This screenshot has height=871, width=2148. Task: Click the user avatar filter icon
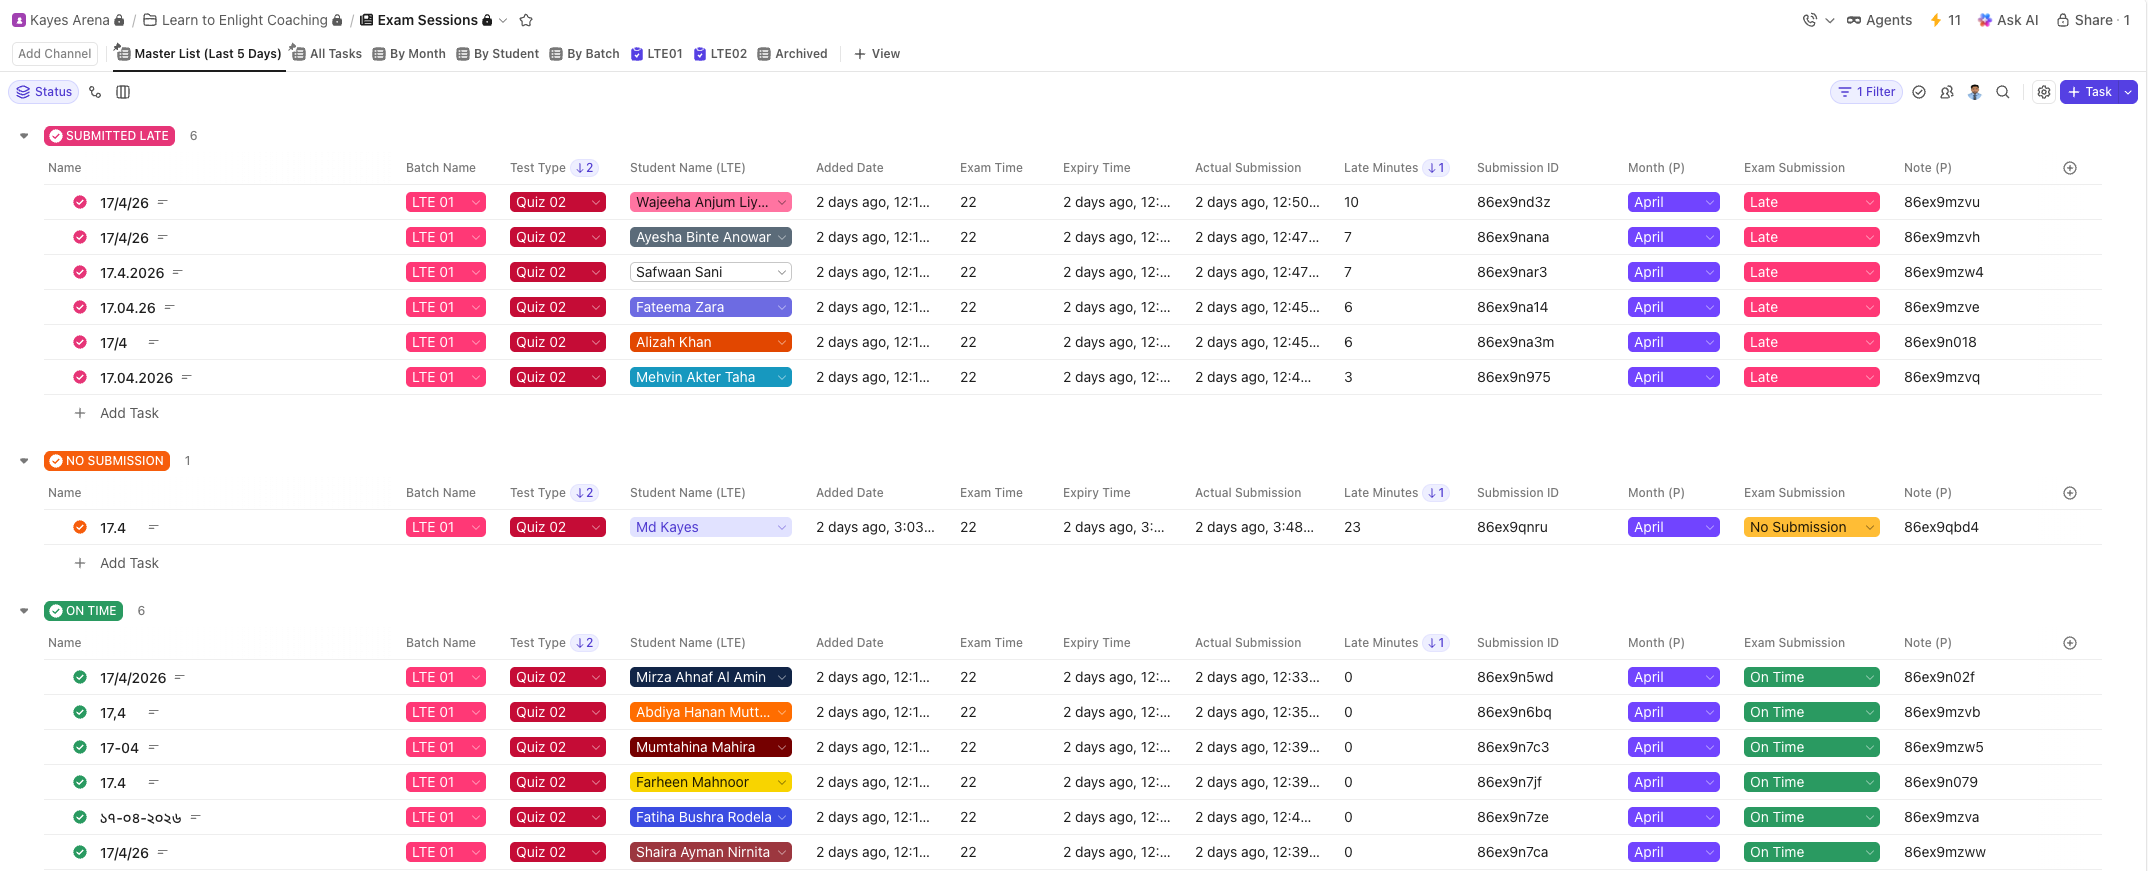click(x=1975, y=92)
